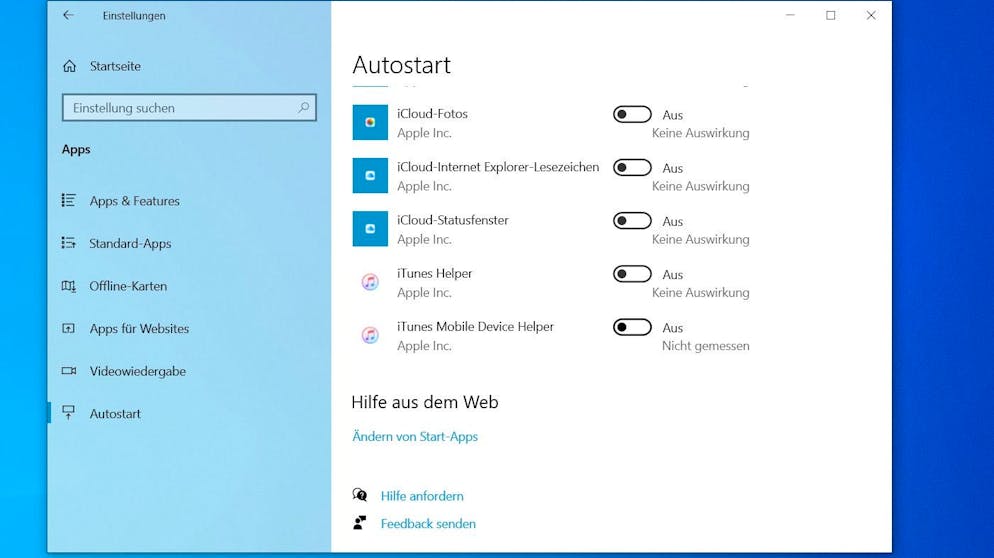The width and height of the screenshot is (994, 558).
Task: Turn on iCloud-Statusfenster autostart switch
Action: 632,221
